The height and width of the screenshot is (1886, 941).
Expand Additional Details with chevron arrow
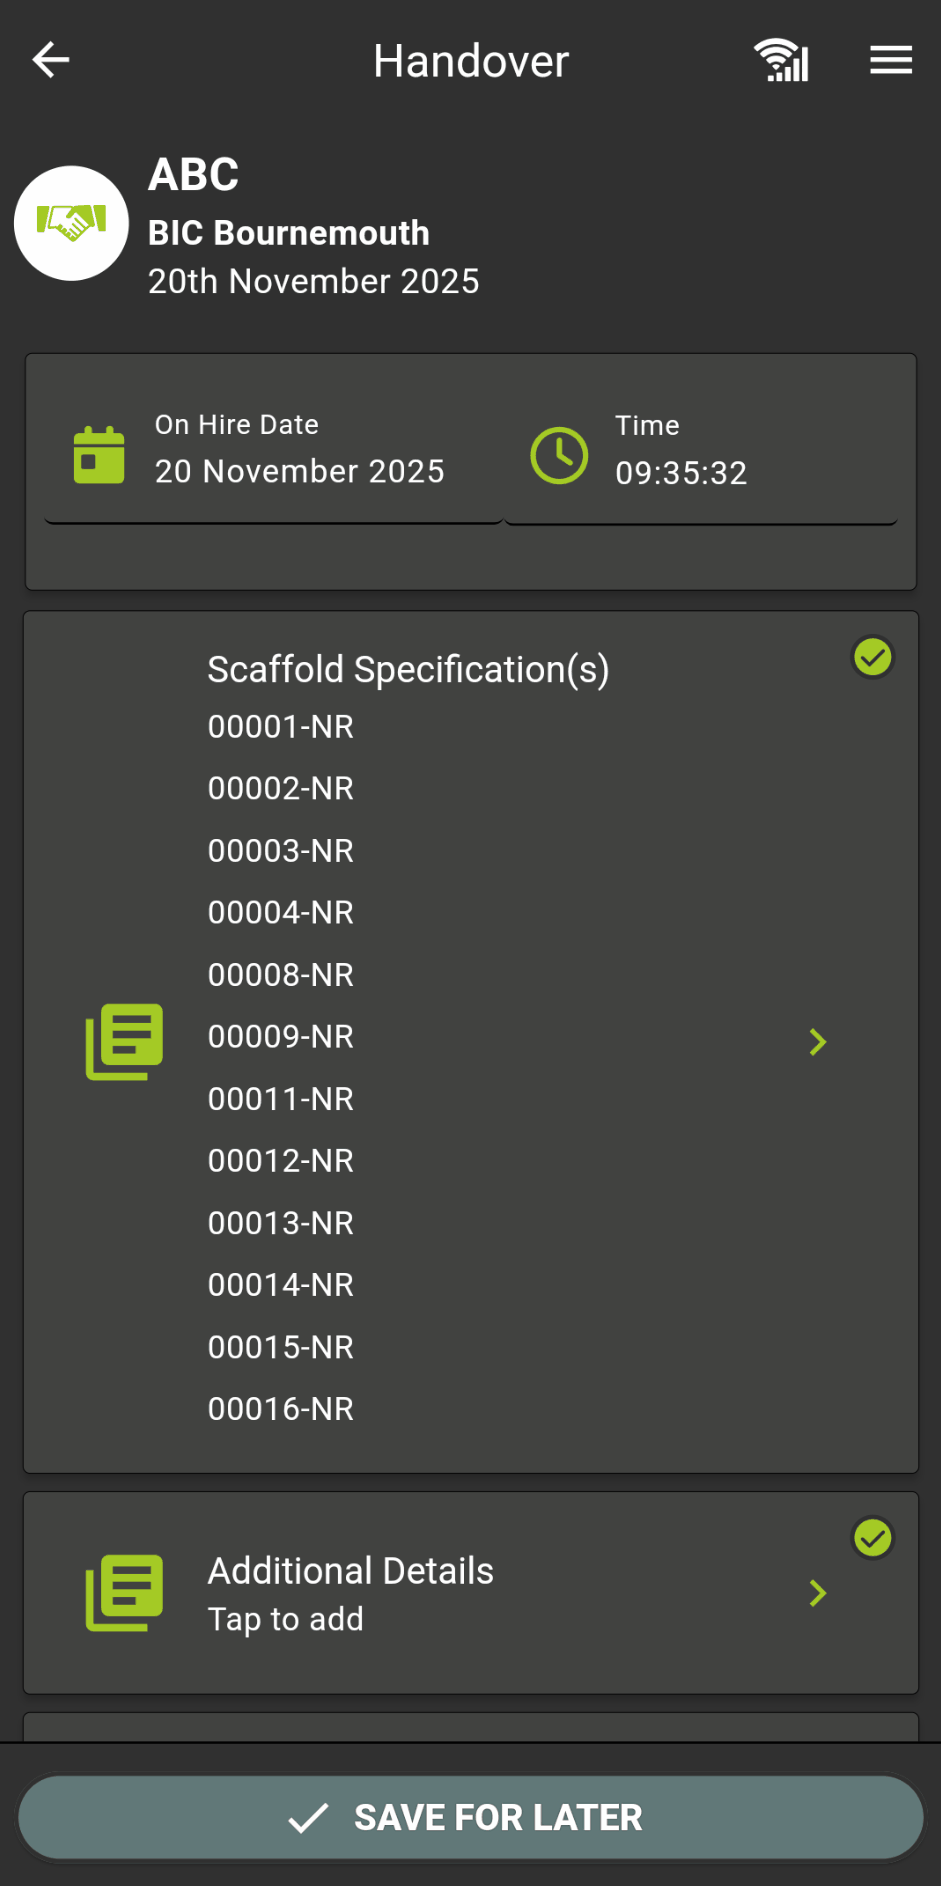[818, 1593]
